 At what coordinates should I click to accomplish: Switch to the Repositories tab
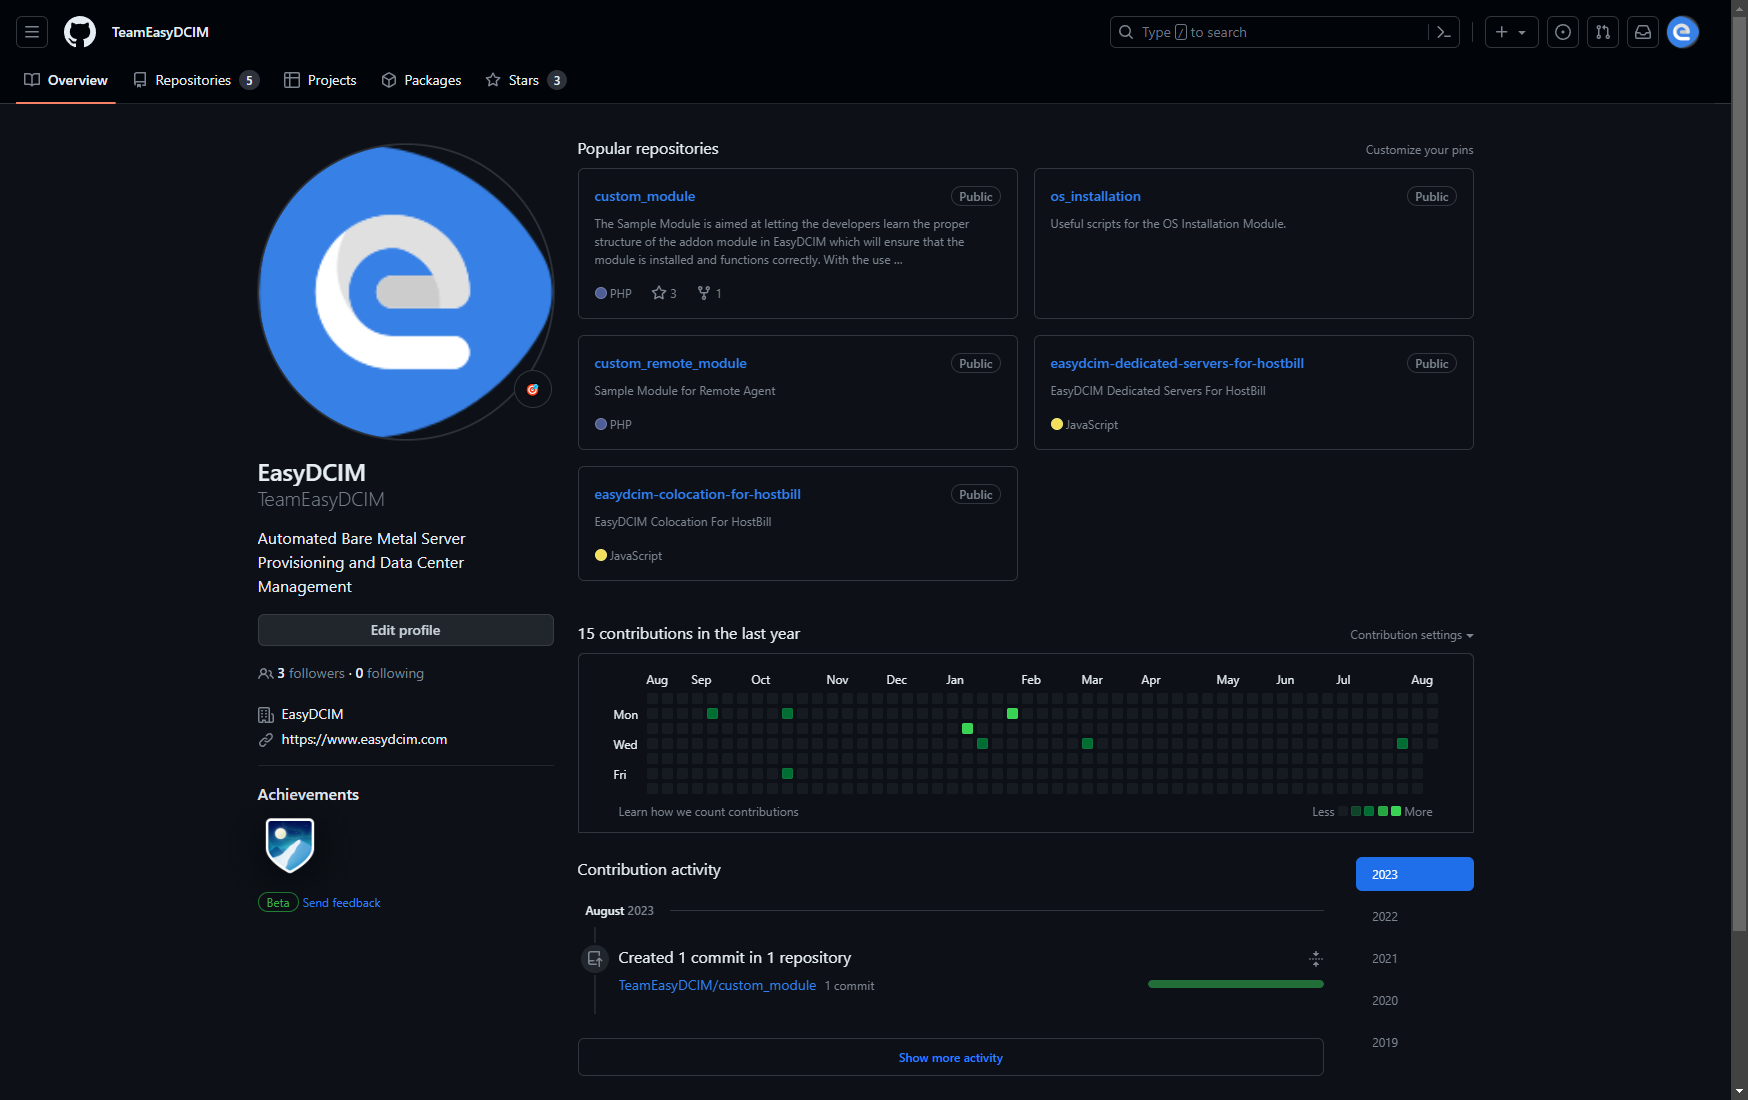coord(196,80)
